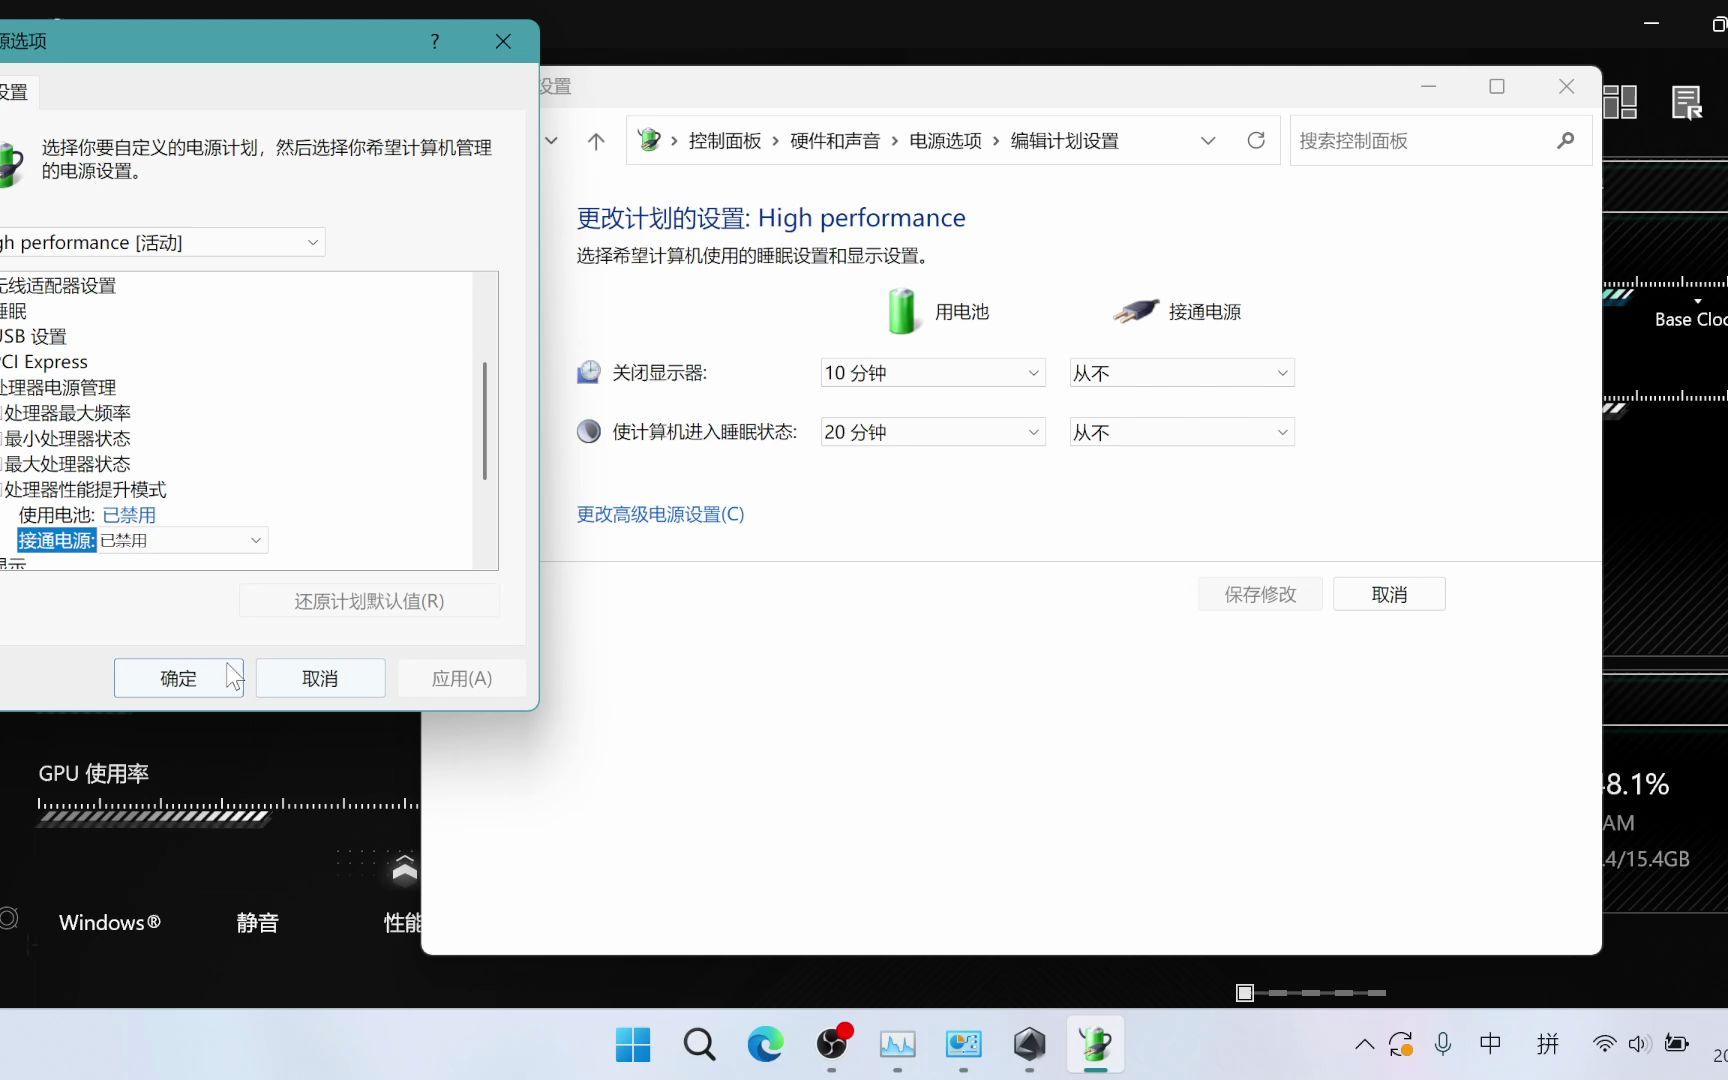Open 关闭显示器 battery dropdown showing 10 分钟
This screenshot has width=1728, height=1080.
point(933,373)
